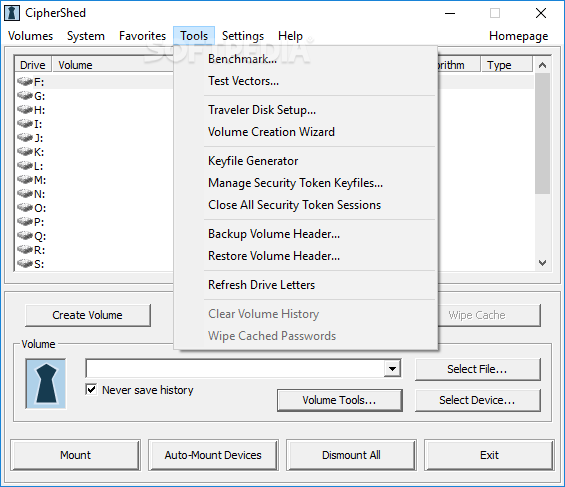Click the drive list vertical scrollbar thumb
Viewport: 565px width, 487px height.
point(542,134)
